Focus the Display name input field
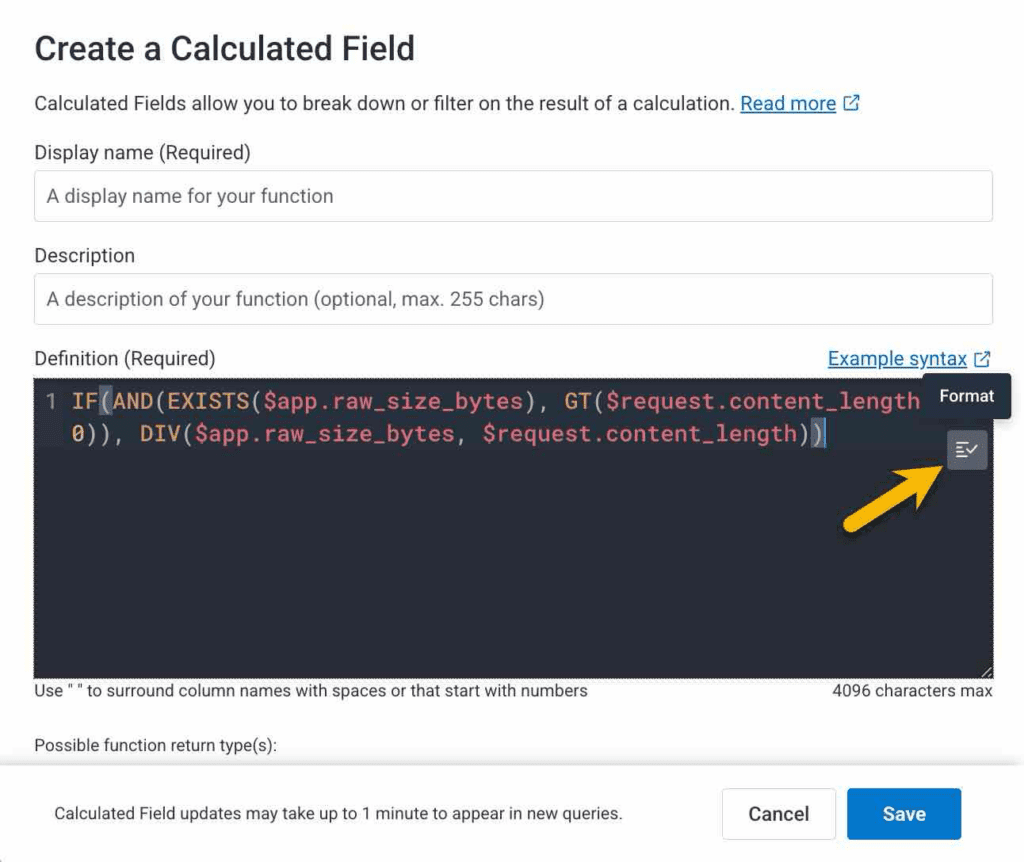1024x862 pixels. (513, 196)
